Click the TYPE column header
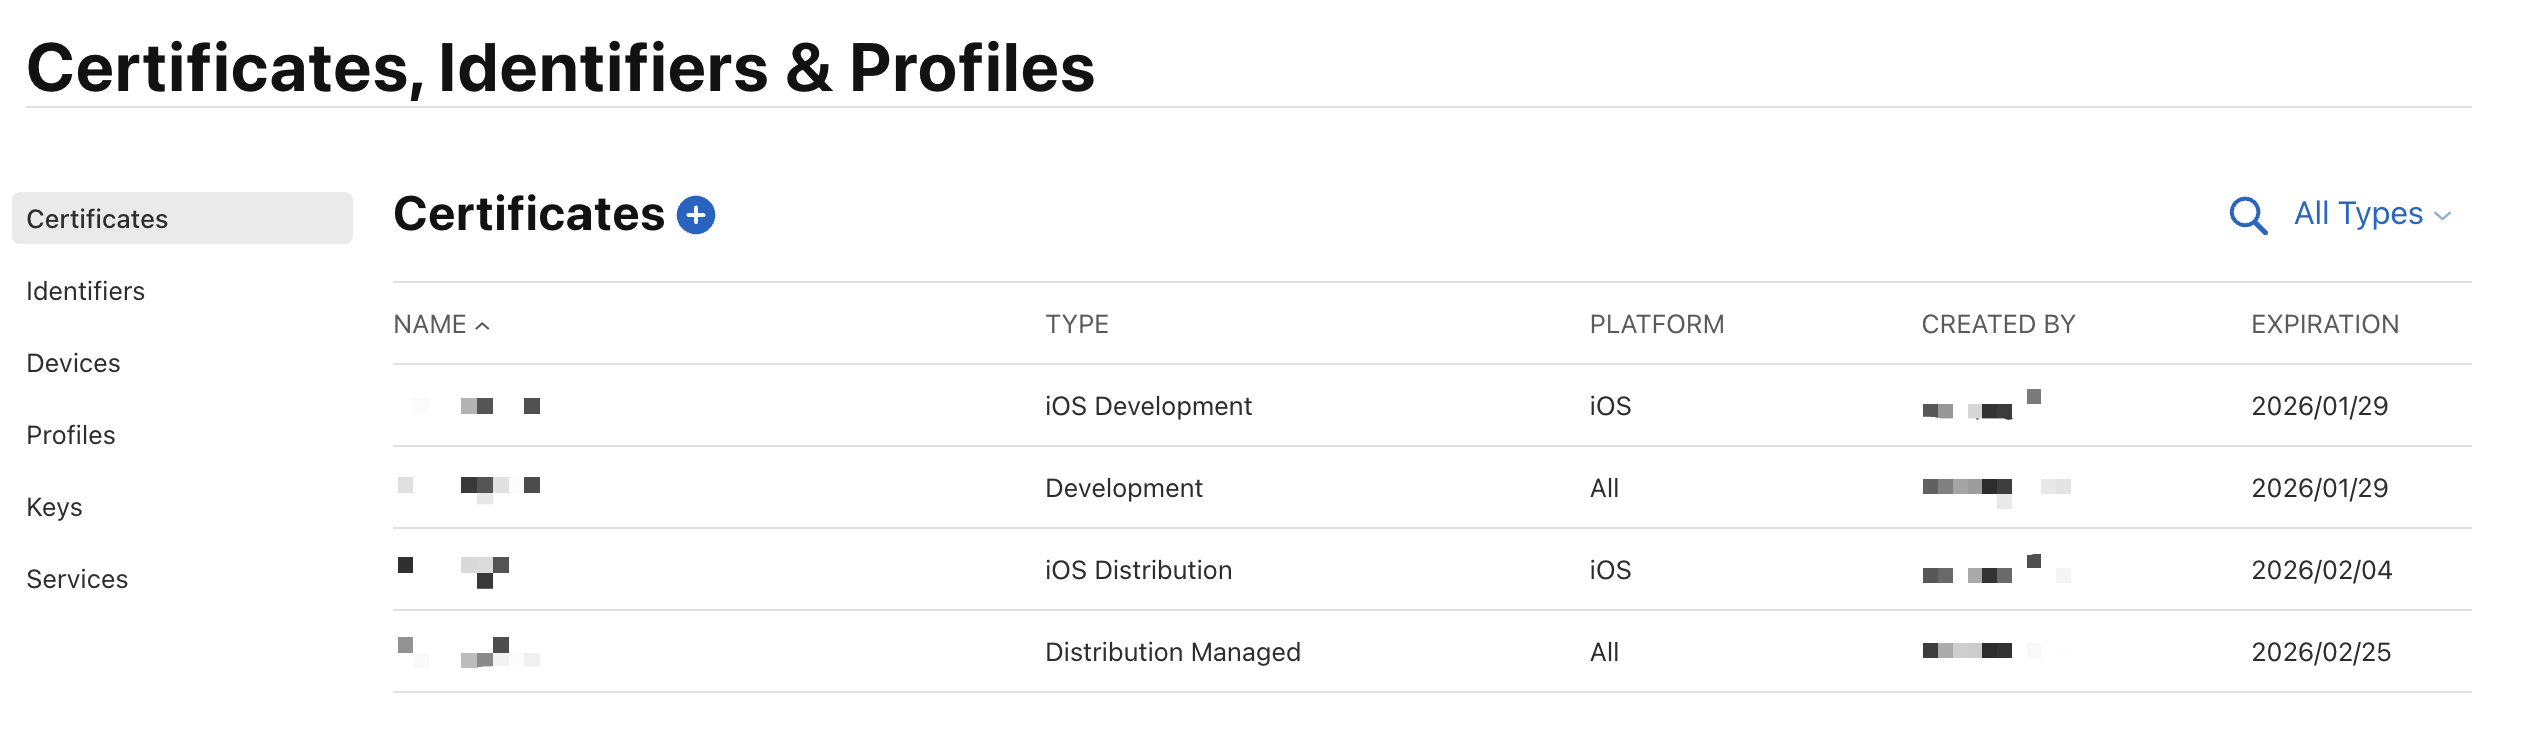The height and width of the screenshot is (748, 2538). pos(1076,325)
